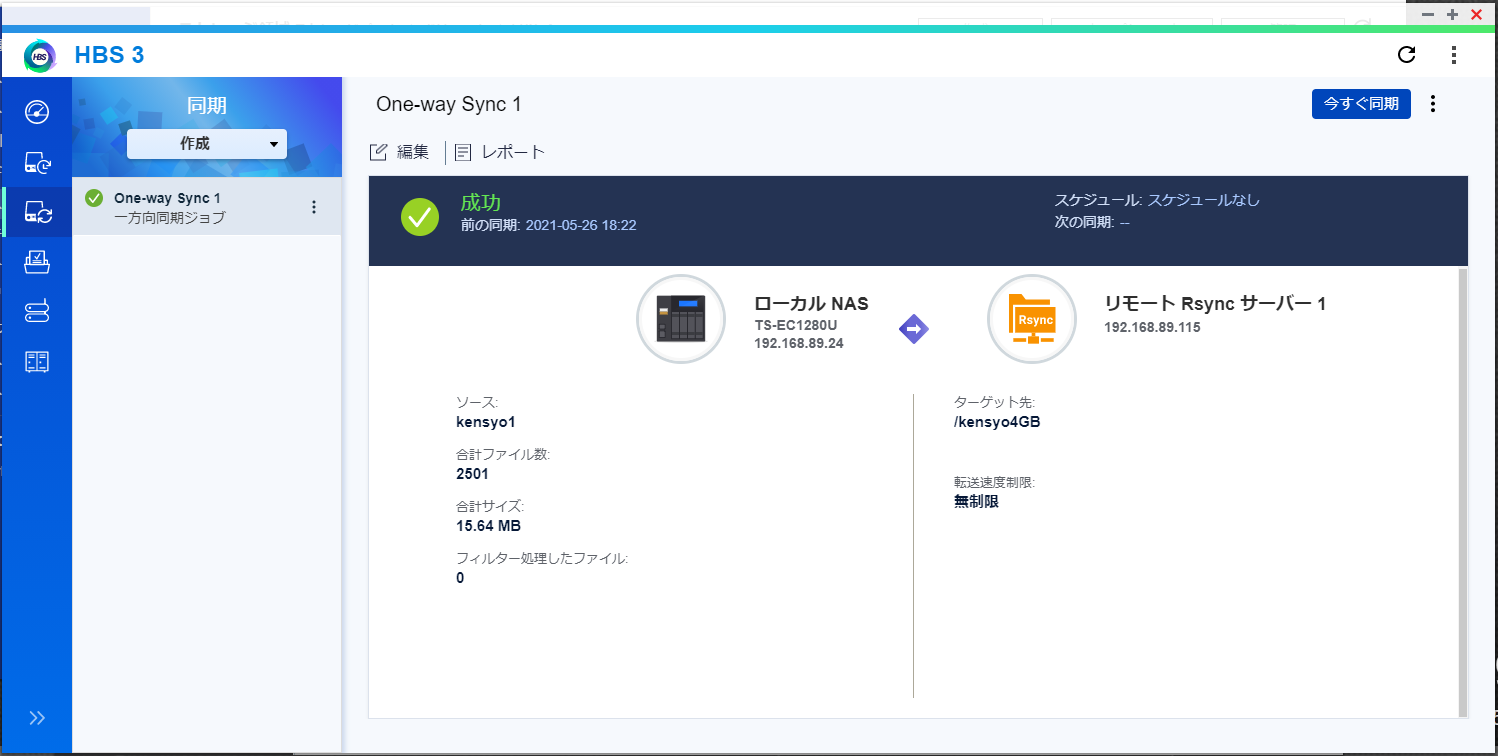The image size is (1498, 756).
Task: Click the local NAS device icon
Action: 681,319
